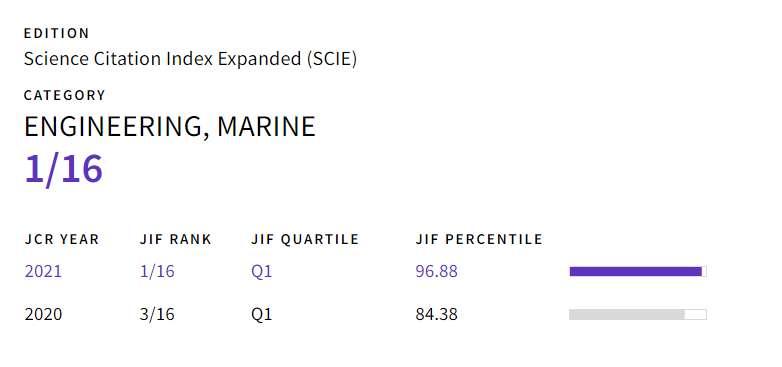This screenshot has height=367, width=782.
Task: Click the unfilled end of the 2020 bar
Action: coord(696,315)
